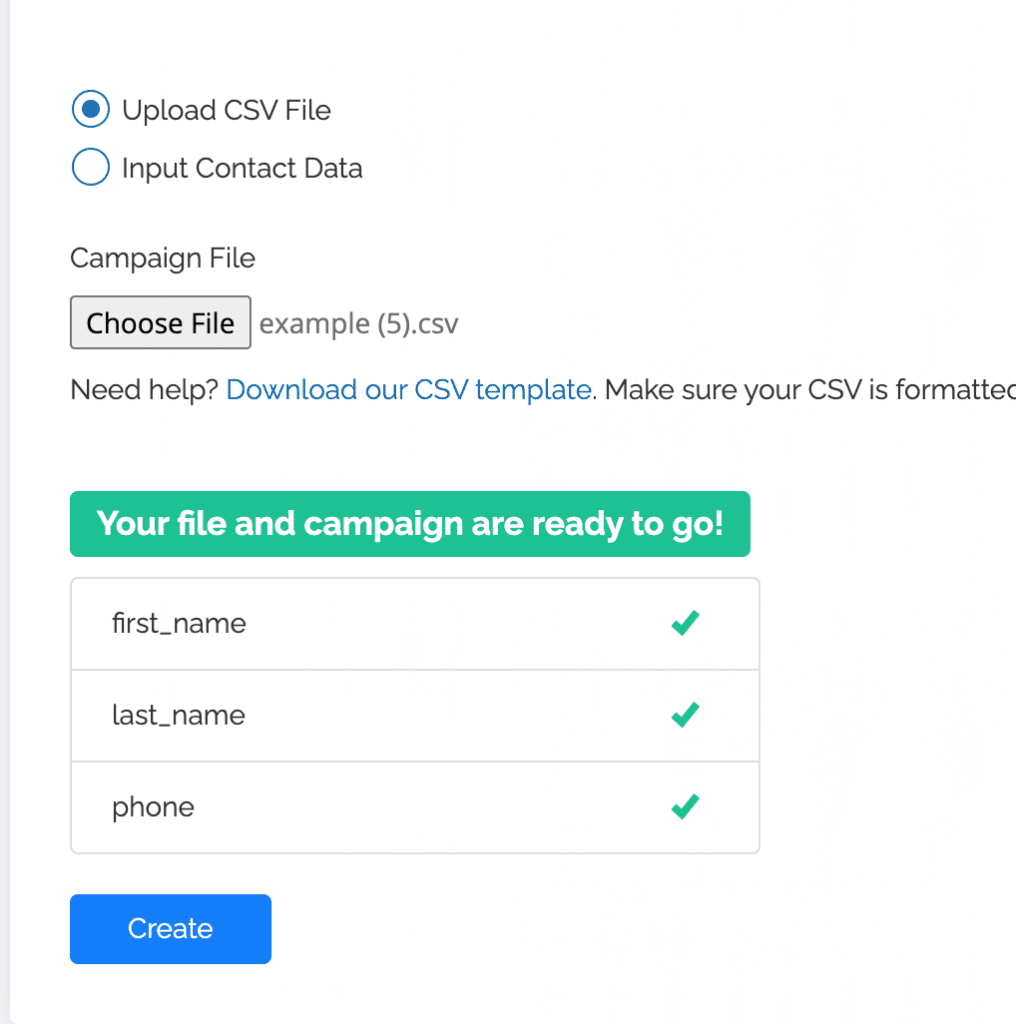The width and height of the screenshot is (1016, 1024).
Task: Click the white area right of Create
Action: pyautogui.click(x=600, y=928)
